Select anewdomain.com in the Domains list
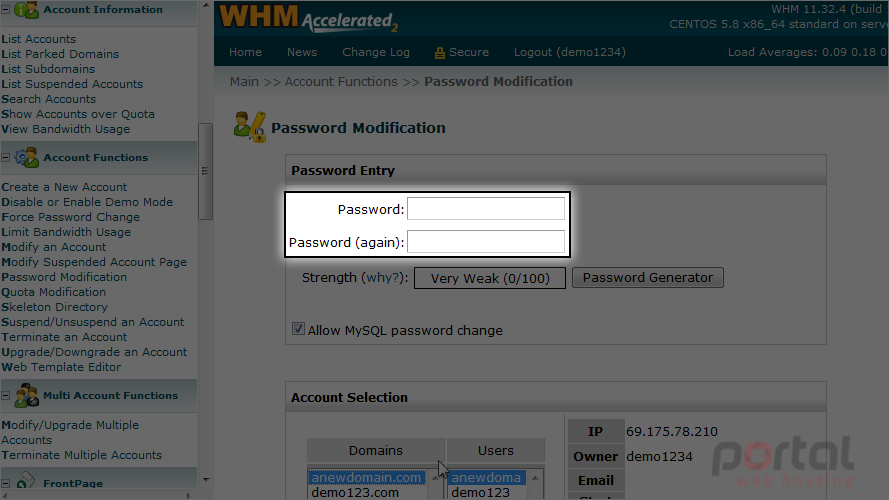Viewport: 889px width, 500px height. pos(366,477)
